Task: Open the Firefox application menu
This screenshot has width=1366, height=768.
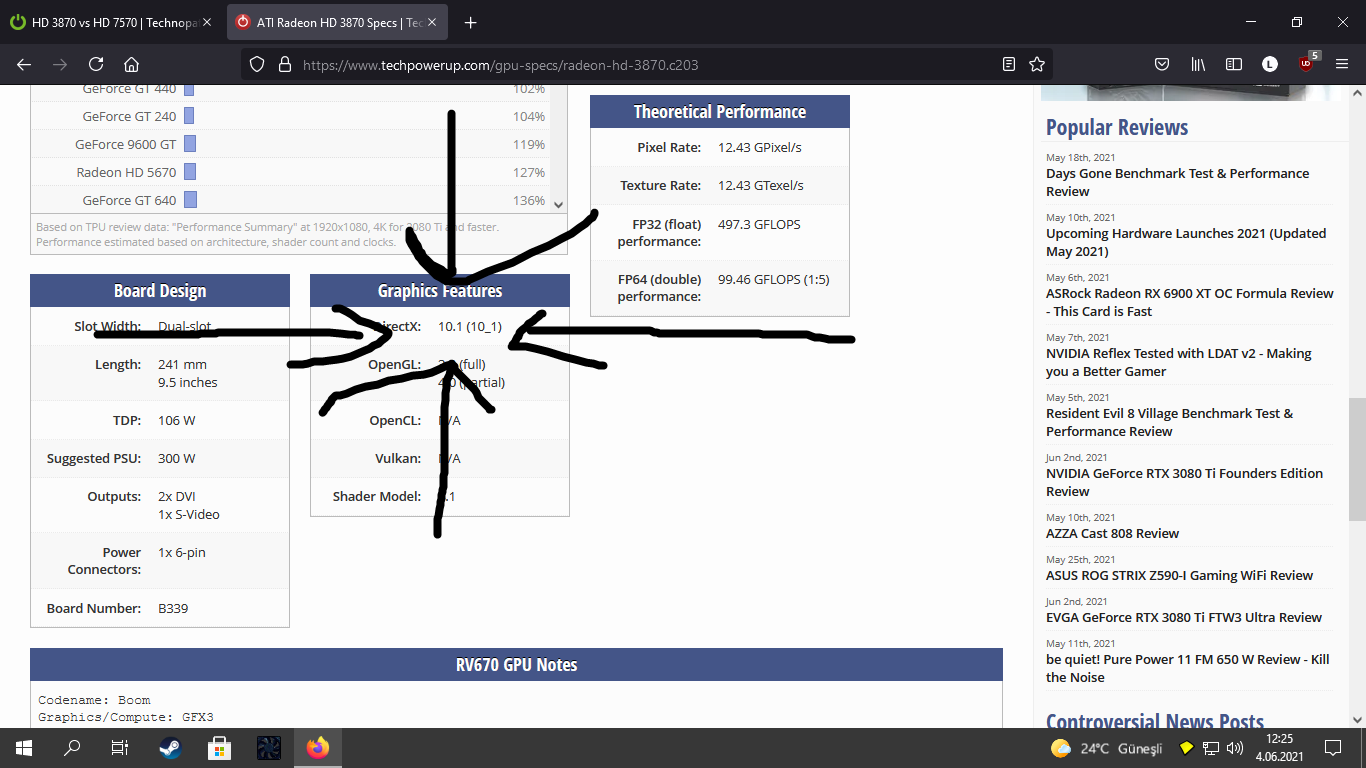Action: pyautogui.click(x=1342, y=64)
